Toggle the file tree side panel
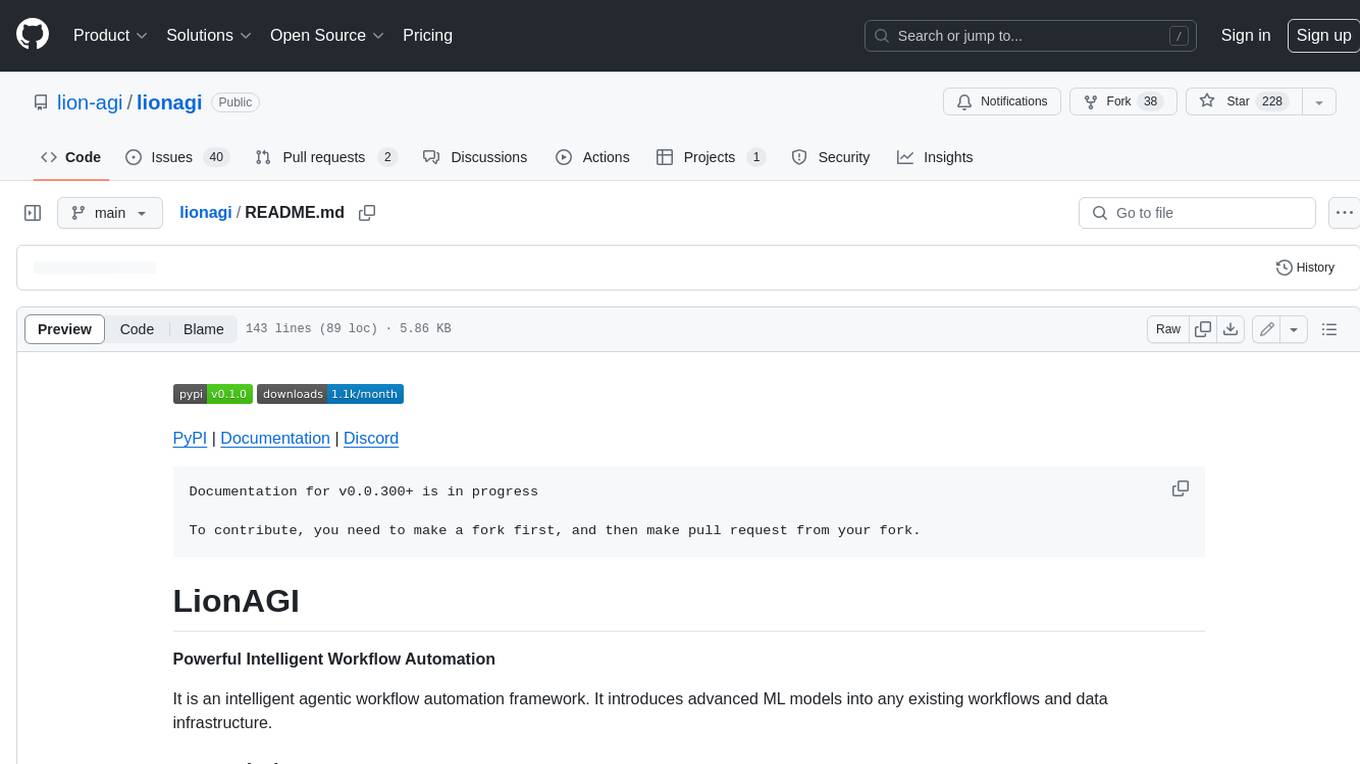Image resolution: width=1360 pixels, height=764 pixels. [x=33, y=213]
